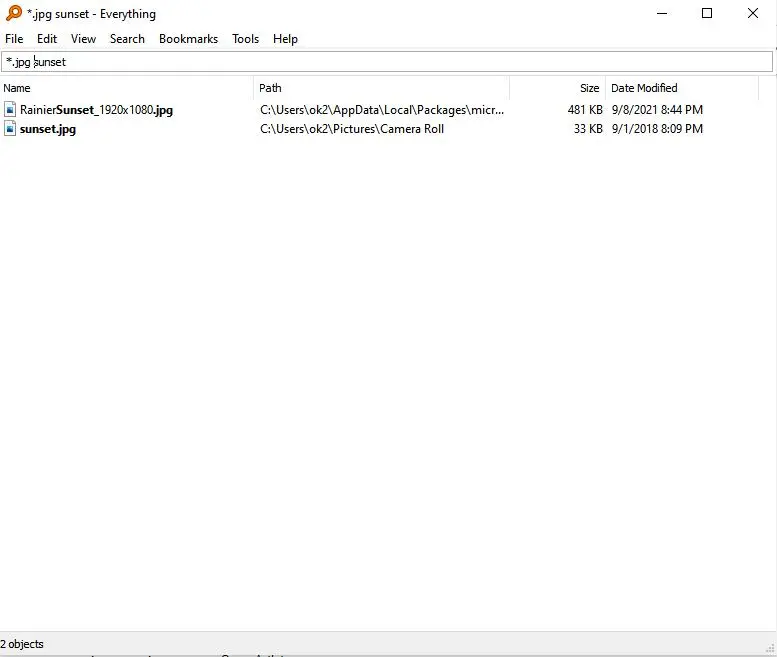This screenshot has width=777, height=657.
Task: Sort results by Path column header
Action: tap(382, 88)
